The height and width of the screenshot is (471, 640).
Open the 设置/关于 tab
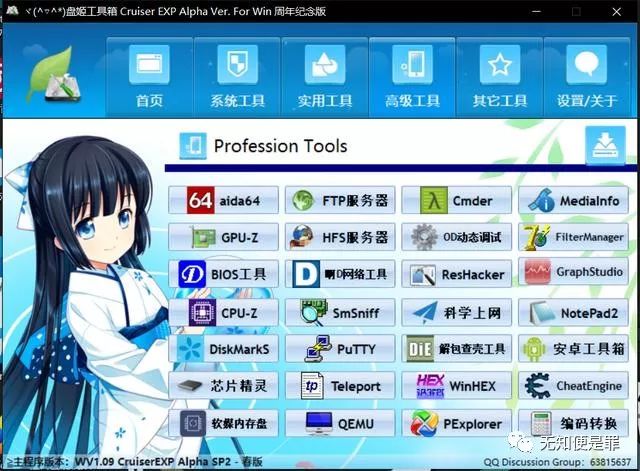tap(587, 77)
